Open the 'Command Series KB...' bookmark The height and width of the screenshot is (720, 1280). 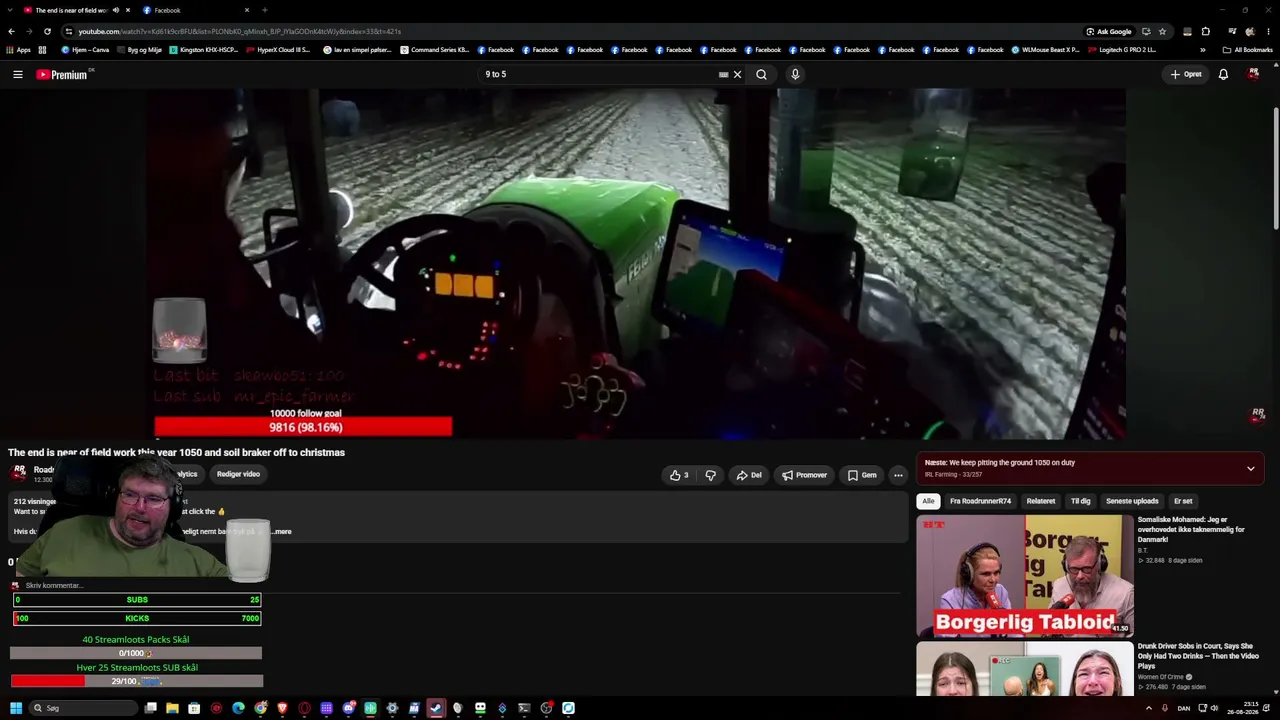(435, 49)
